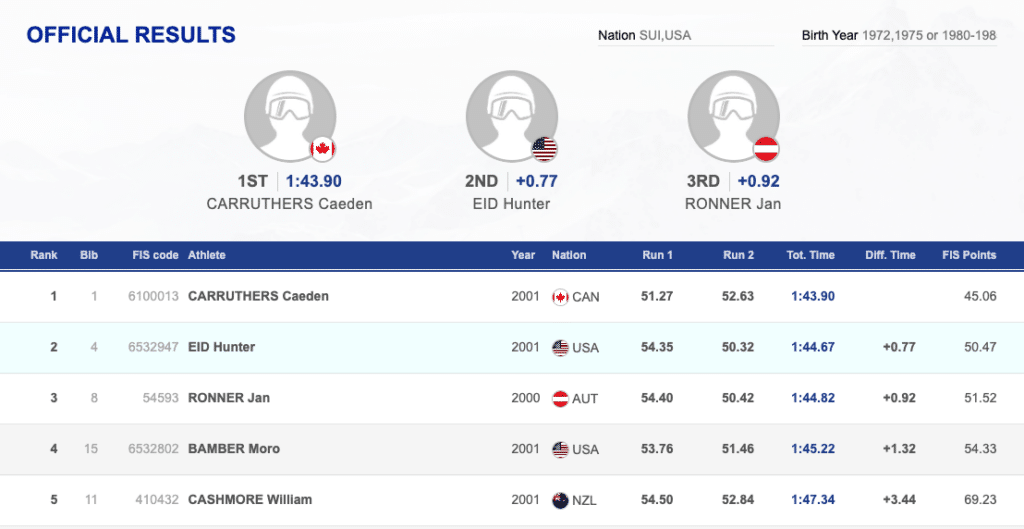1024x529 pixels.
Task: Open BAMBER Moro athlete row link
Action: [234, 449]
